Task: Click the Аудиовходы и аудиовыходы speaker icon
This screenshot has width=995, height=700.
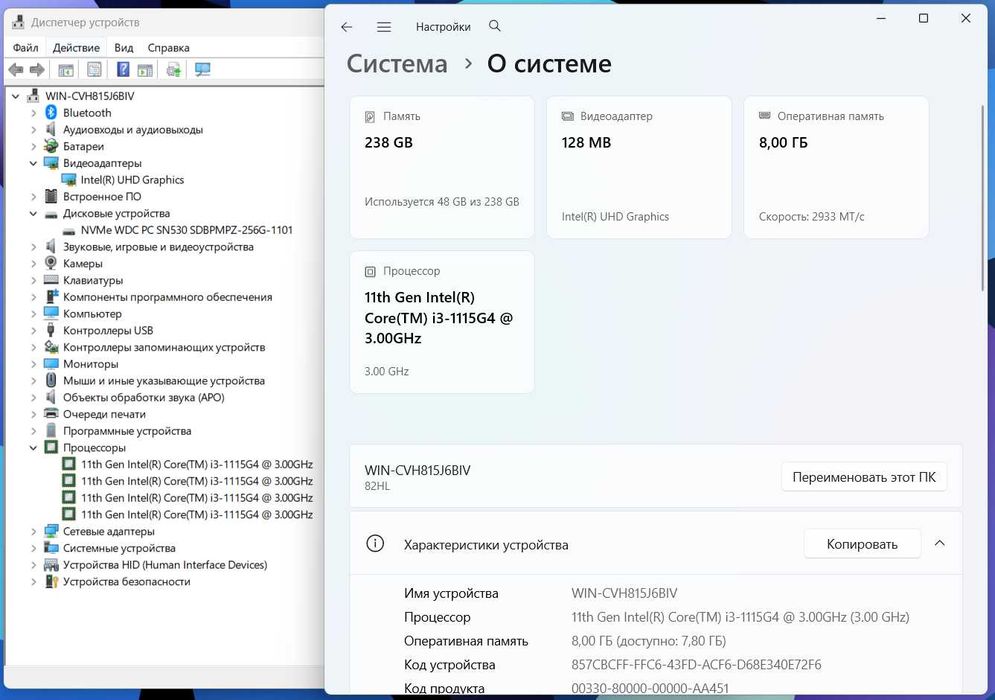Action: (51, 129)
